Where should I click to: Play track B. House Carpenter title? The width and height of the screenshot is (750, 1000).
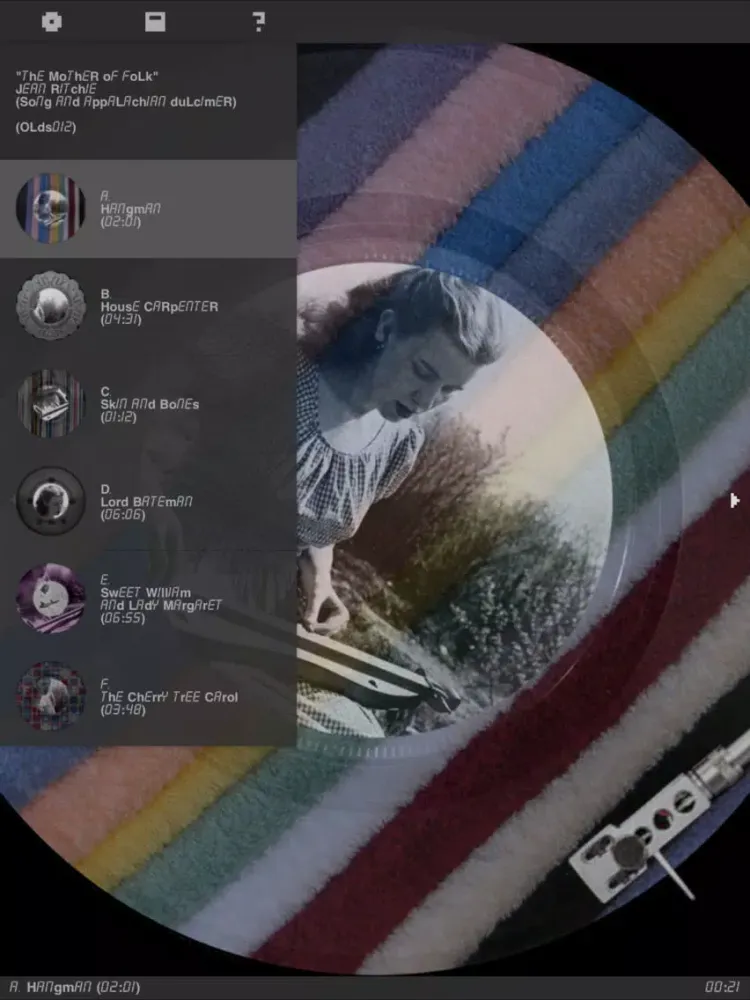click(x=159, y=306)
